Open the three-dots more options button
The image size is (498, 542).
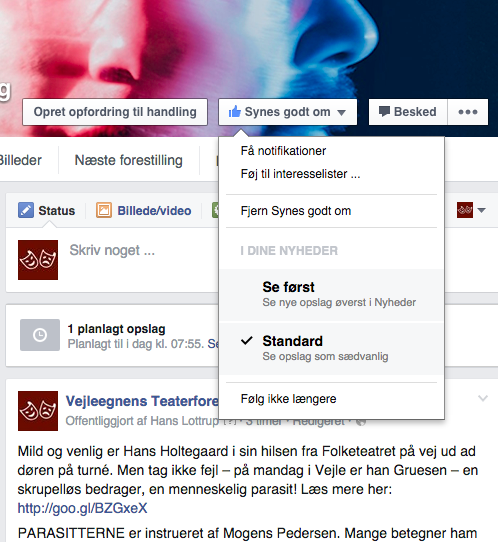click(x=468, y=112)
